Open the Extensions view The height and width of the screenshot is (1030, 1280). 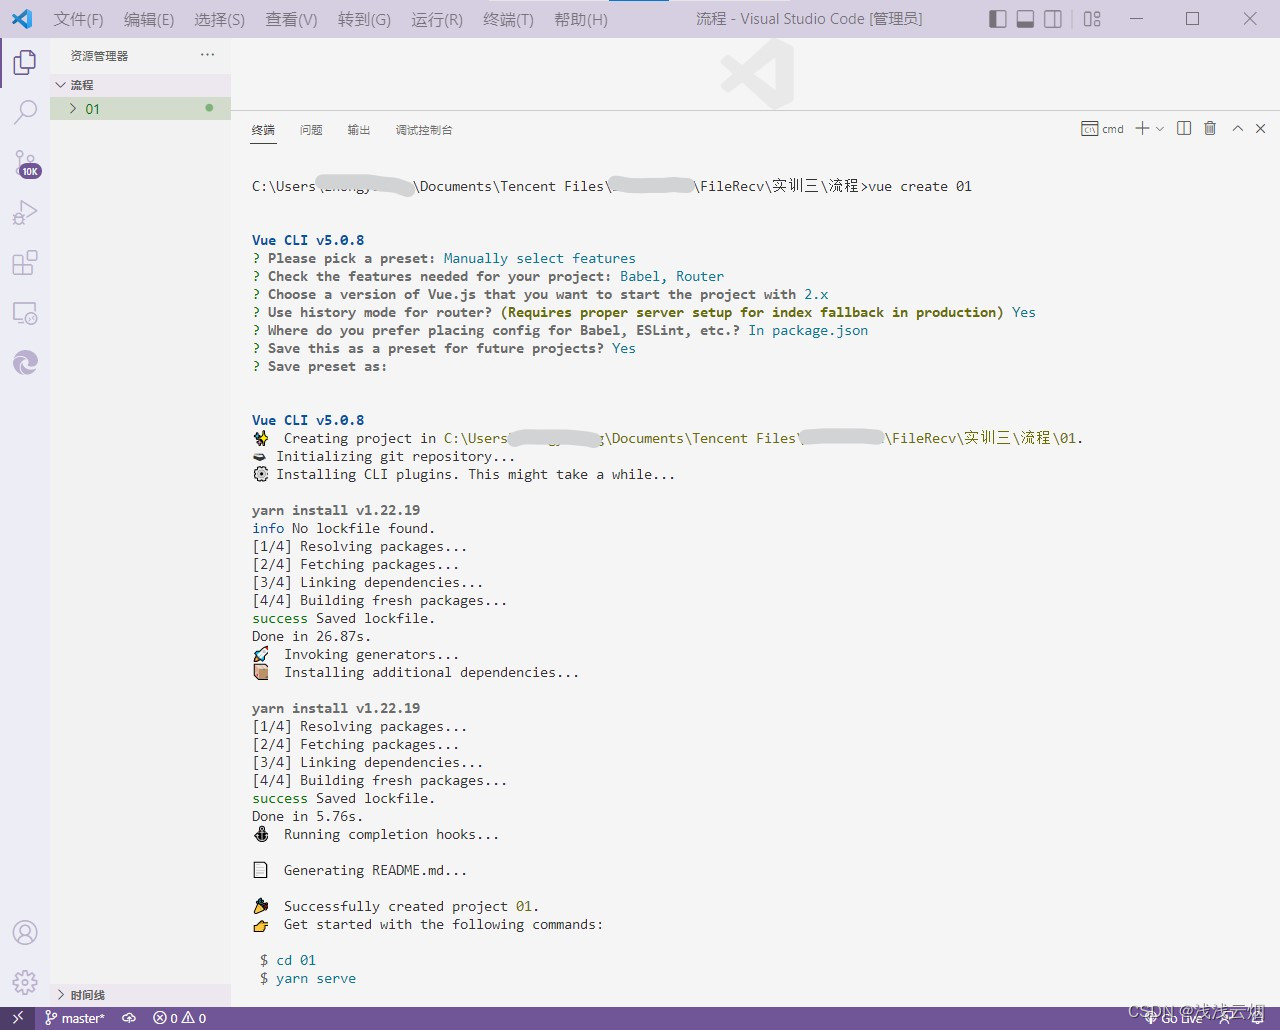[x=25, y=263]
